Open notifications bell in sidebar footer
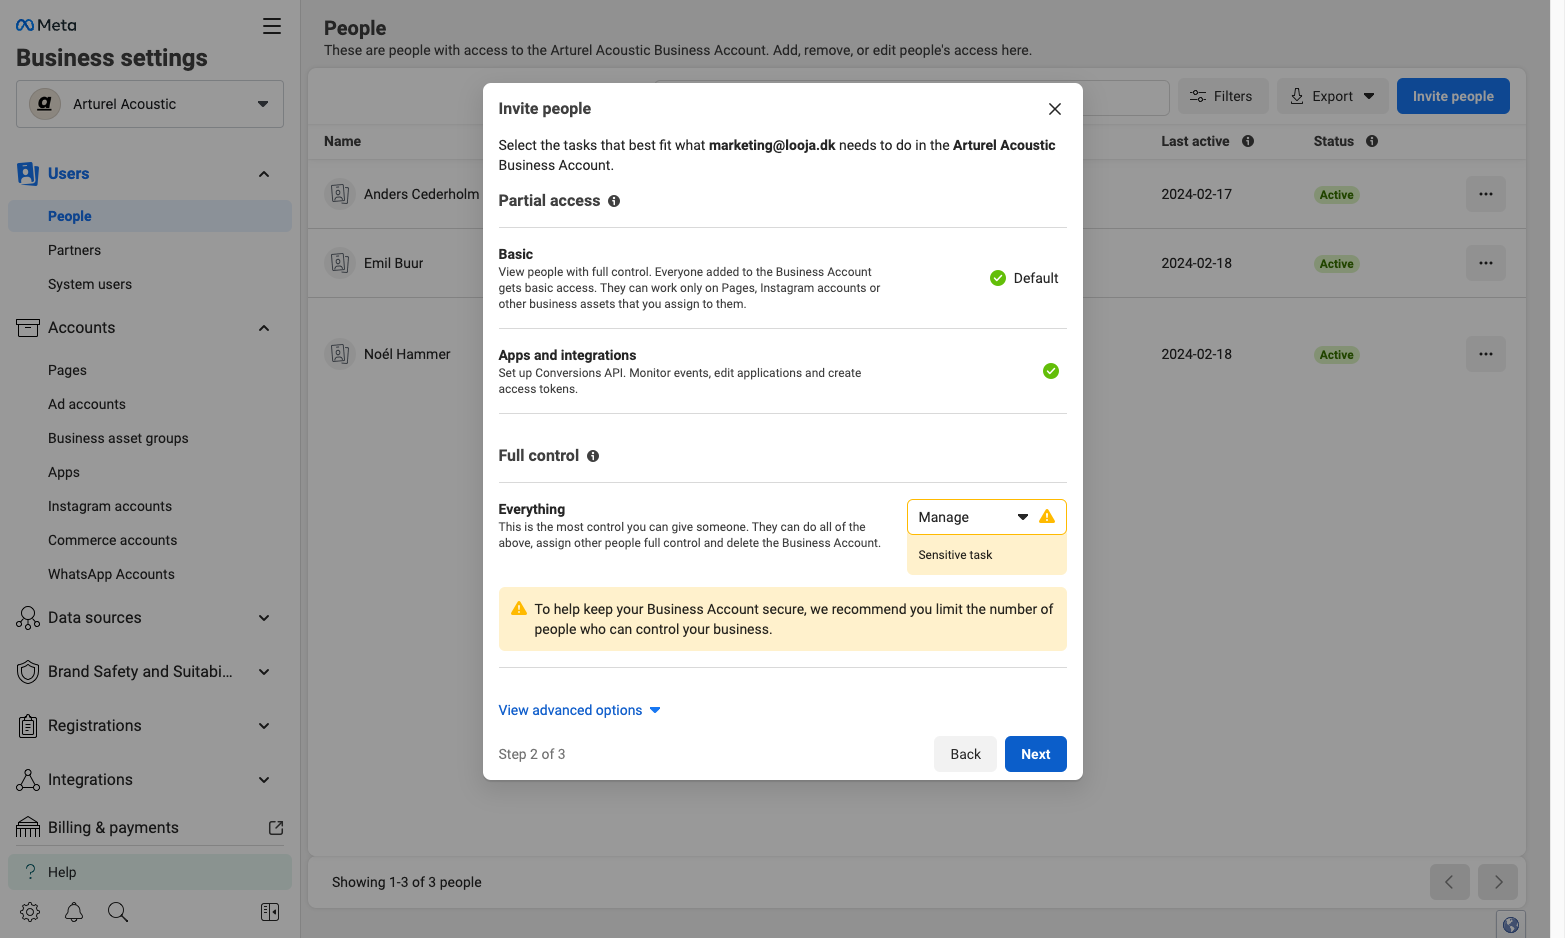The width and height of the screenshot is (1565, 938). pyautogui.click(x=74, y=912)
